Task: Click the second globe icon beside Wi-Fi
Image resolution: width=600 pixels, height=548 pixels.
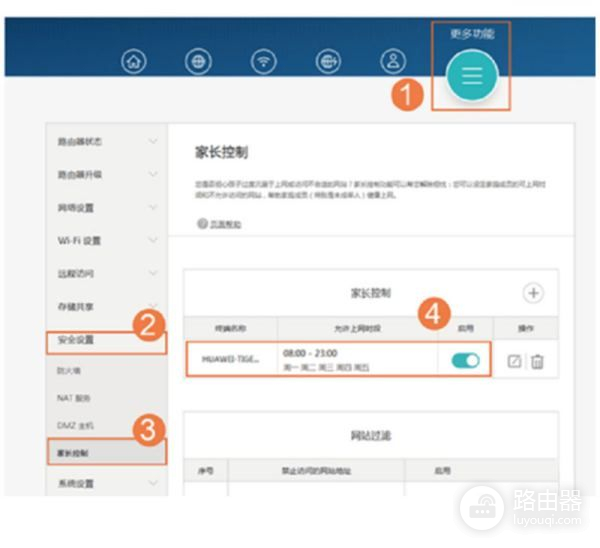Action: click(x=328, y=61)
